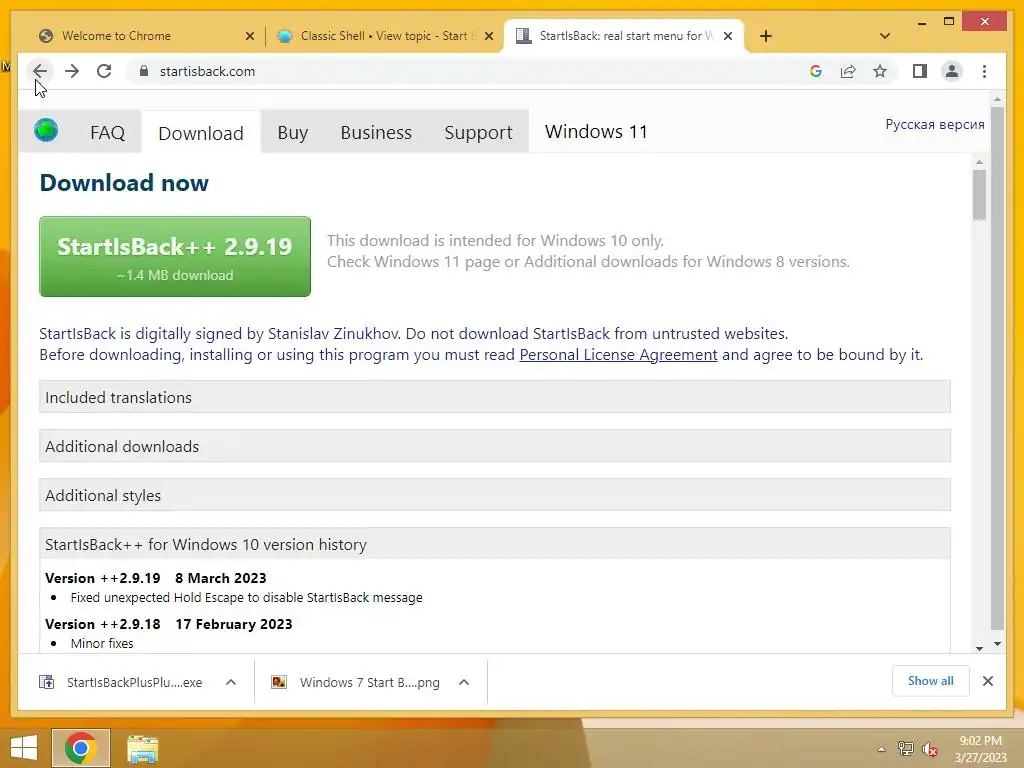Select the Download nav tab
Screen dimensions: 1024x768
pos(200,133)
